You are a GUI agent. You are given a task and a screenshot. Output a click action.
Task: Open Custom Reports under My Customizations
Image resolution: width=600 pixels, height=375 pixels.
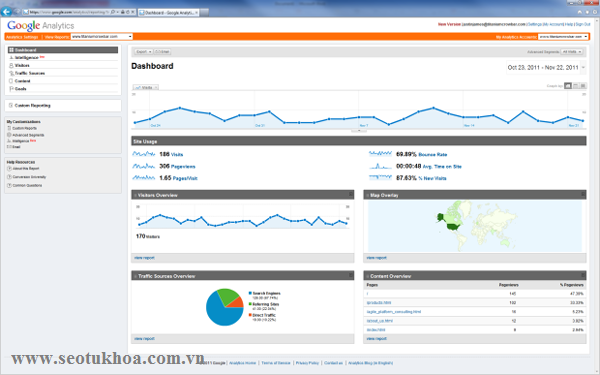point(24,128)
